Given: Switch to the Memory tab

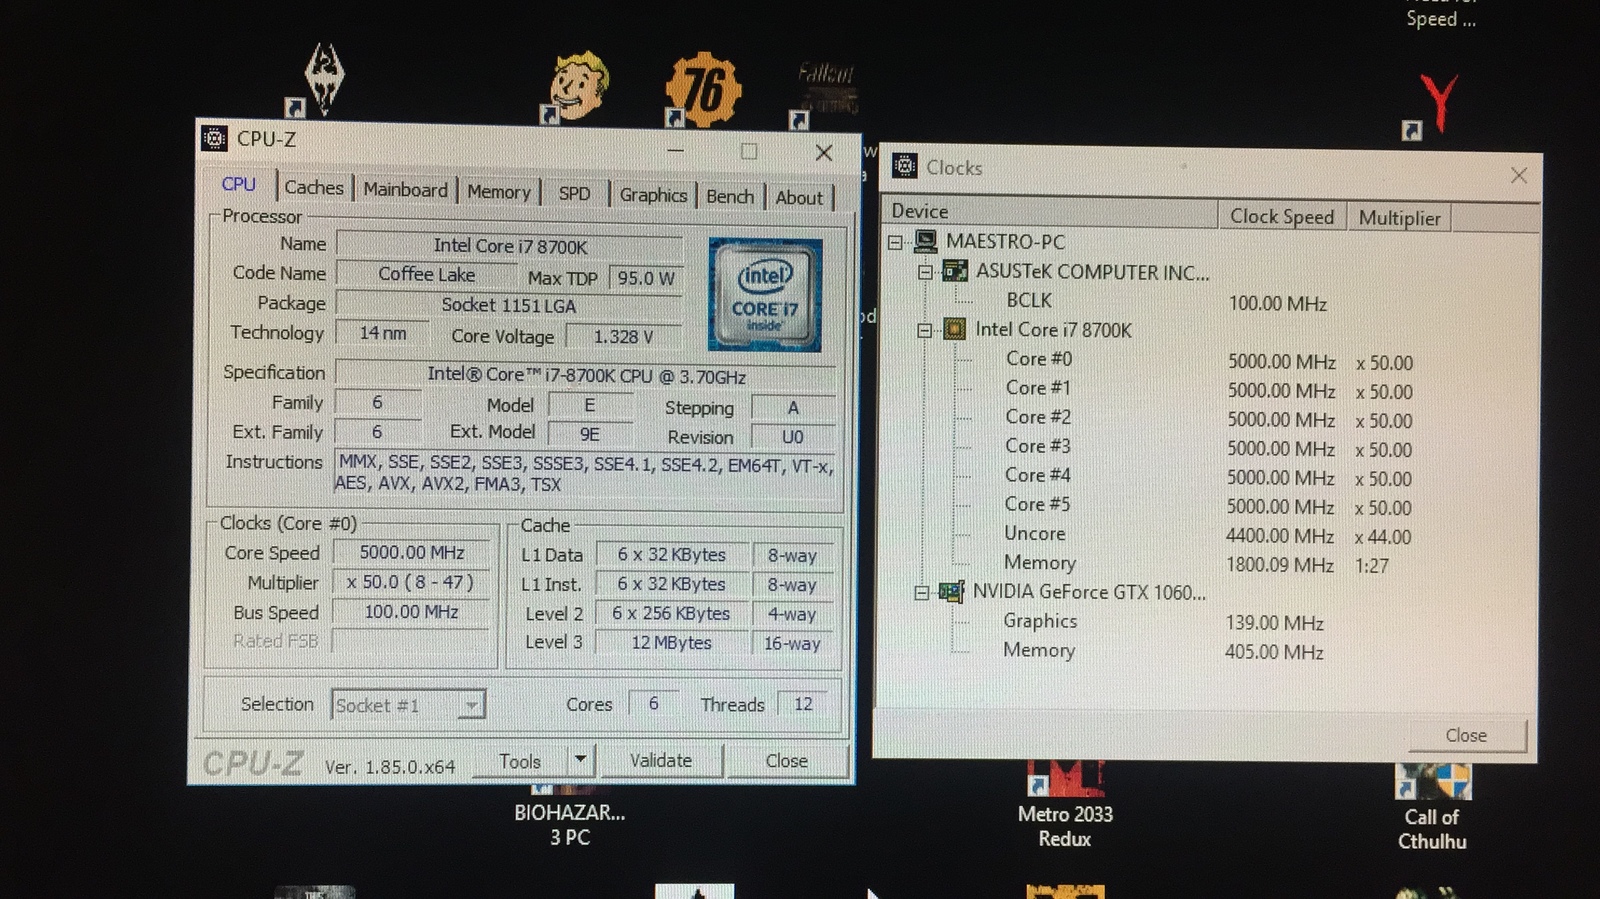Looking at the screenshot, I should tap(498, 192).
